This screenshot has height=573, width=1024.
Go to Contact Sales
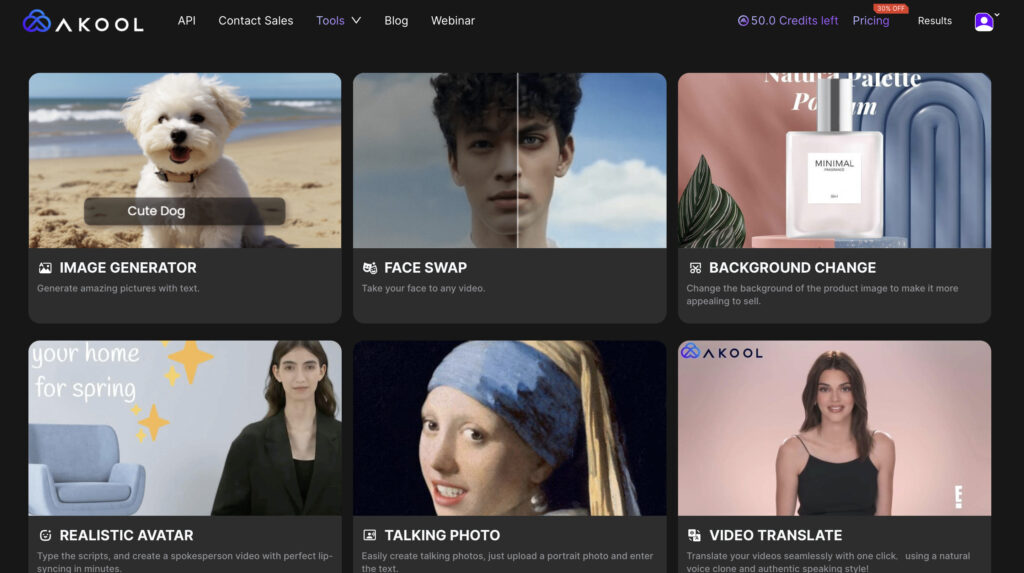255,21
